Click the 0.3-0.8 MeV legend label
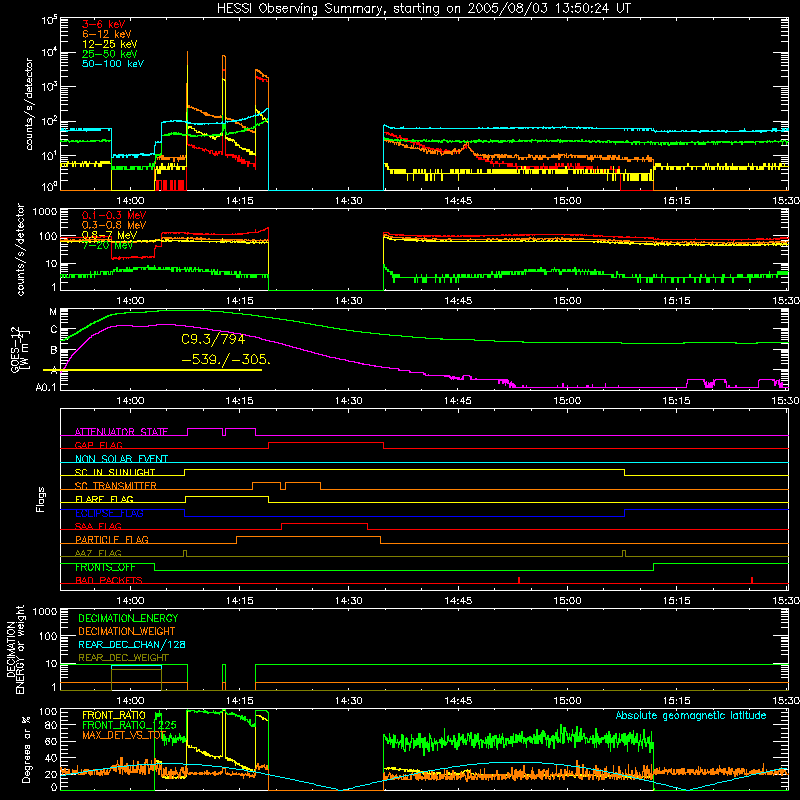Screen dimensions: 800x800 [x=114, y=225]
